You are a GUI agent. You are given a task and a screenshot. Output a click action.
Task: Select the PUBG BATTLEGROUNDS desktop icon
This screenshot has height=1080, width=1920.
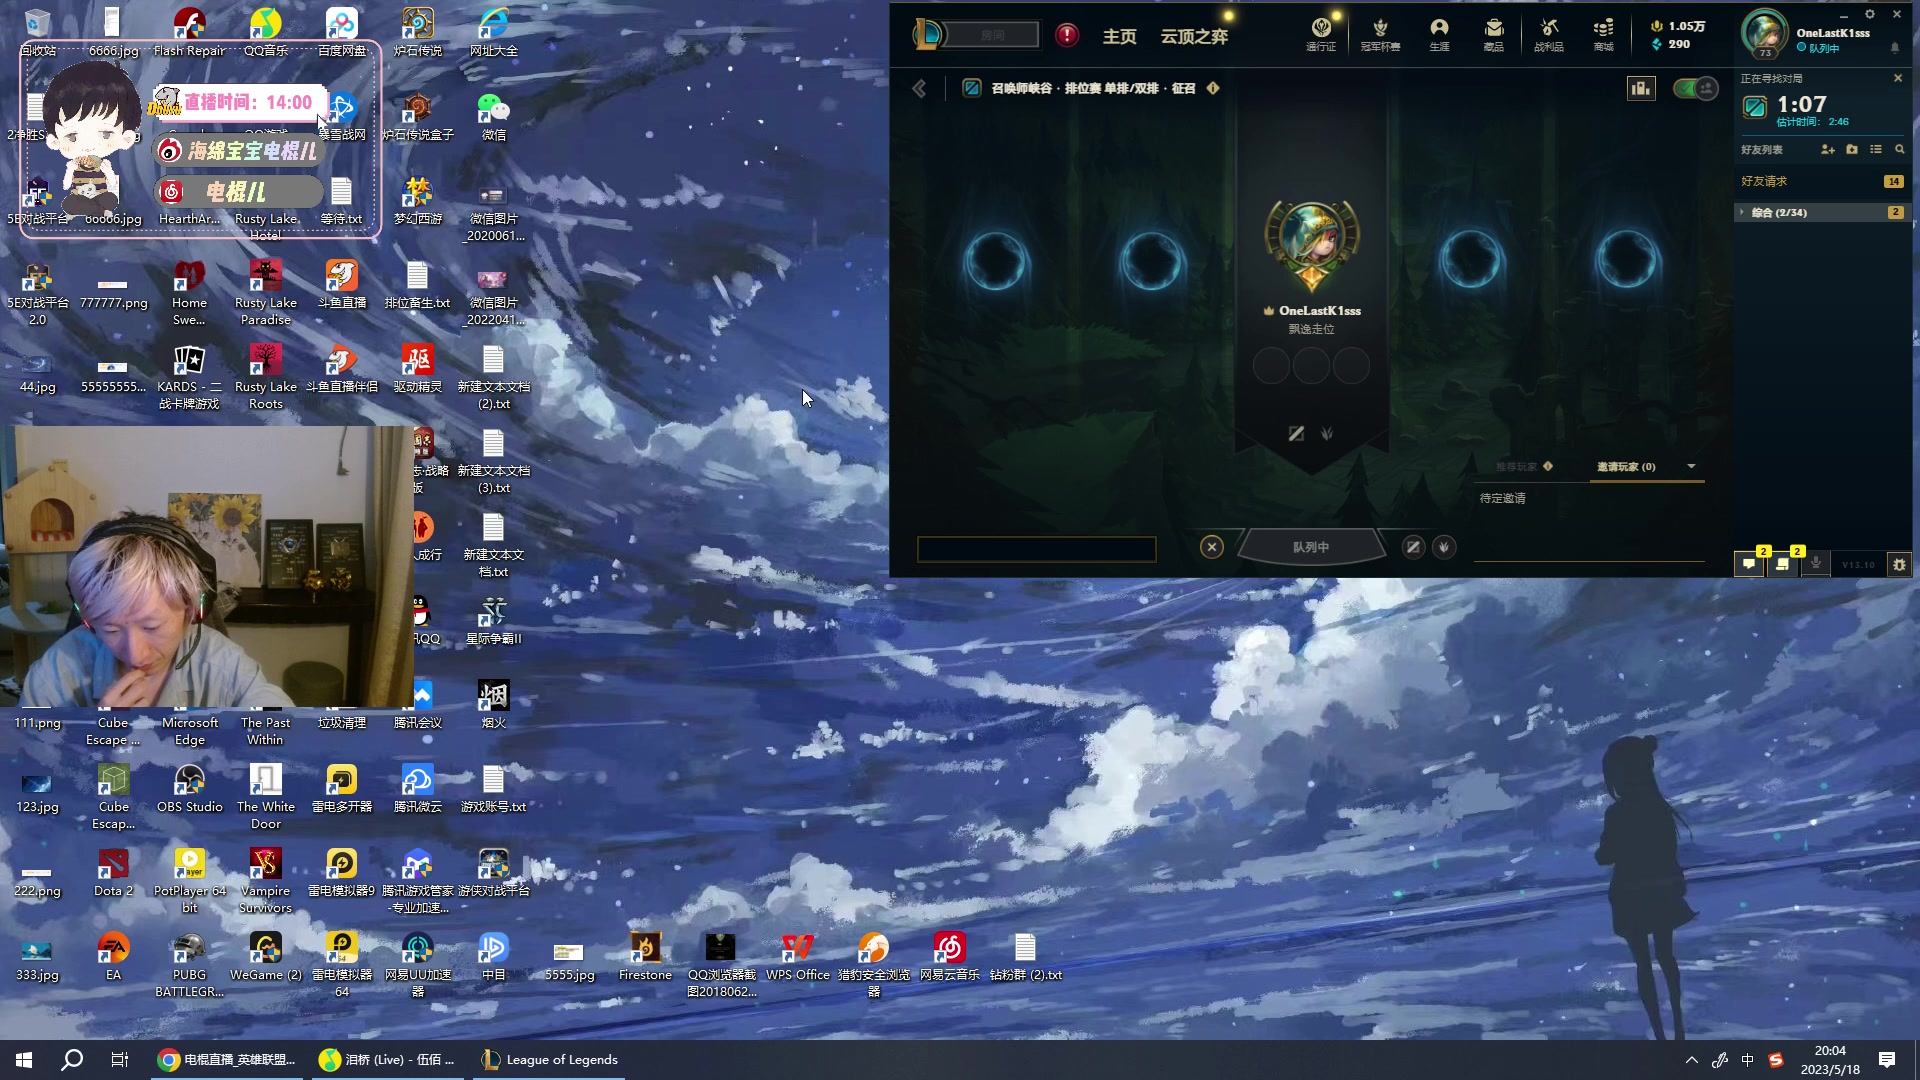(189, 966)
